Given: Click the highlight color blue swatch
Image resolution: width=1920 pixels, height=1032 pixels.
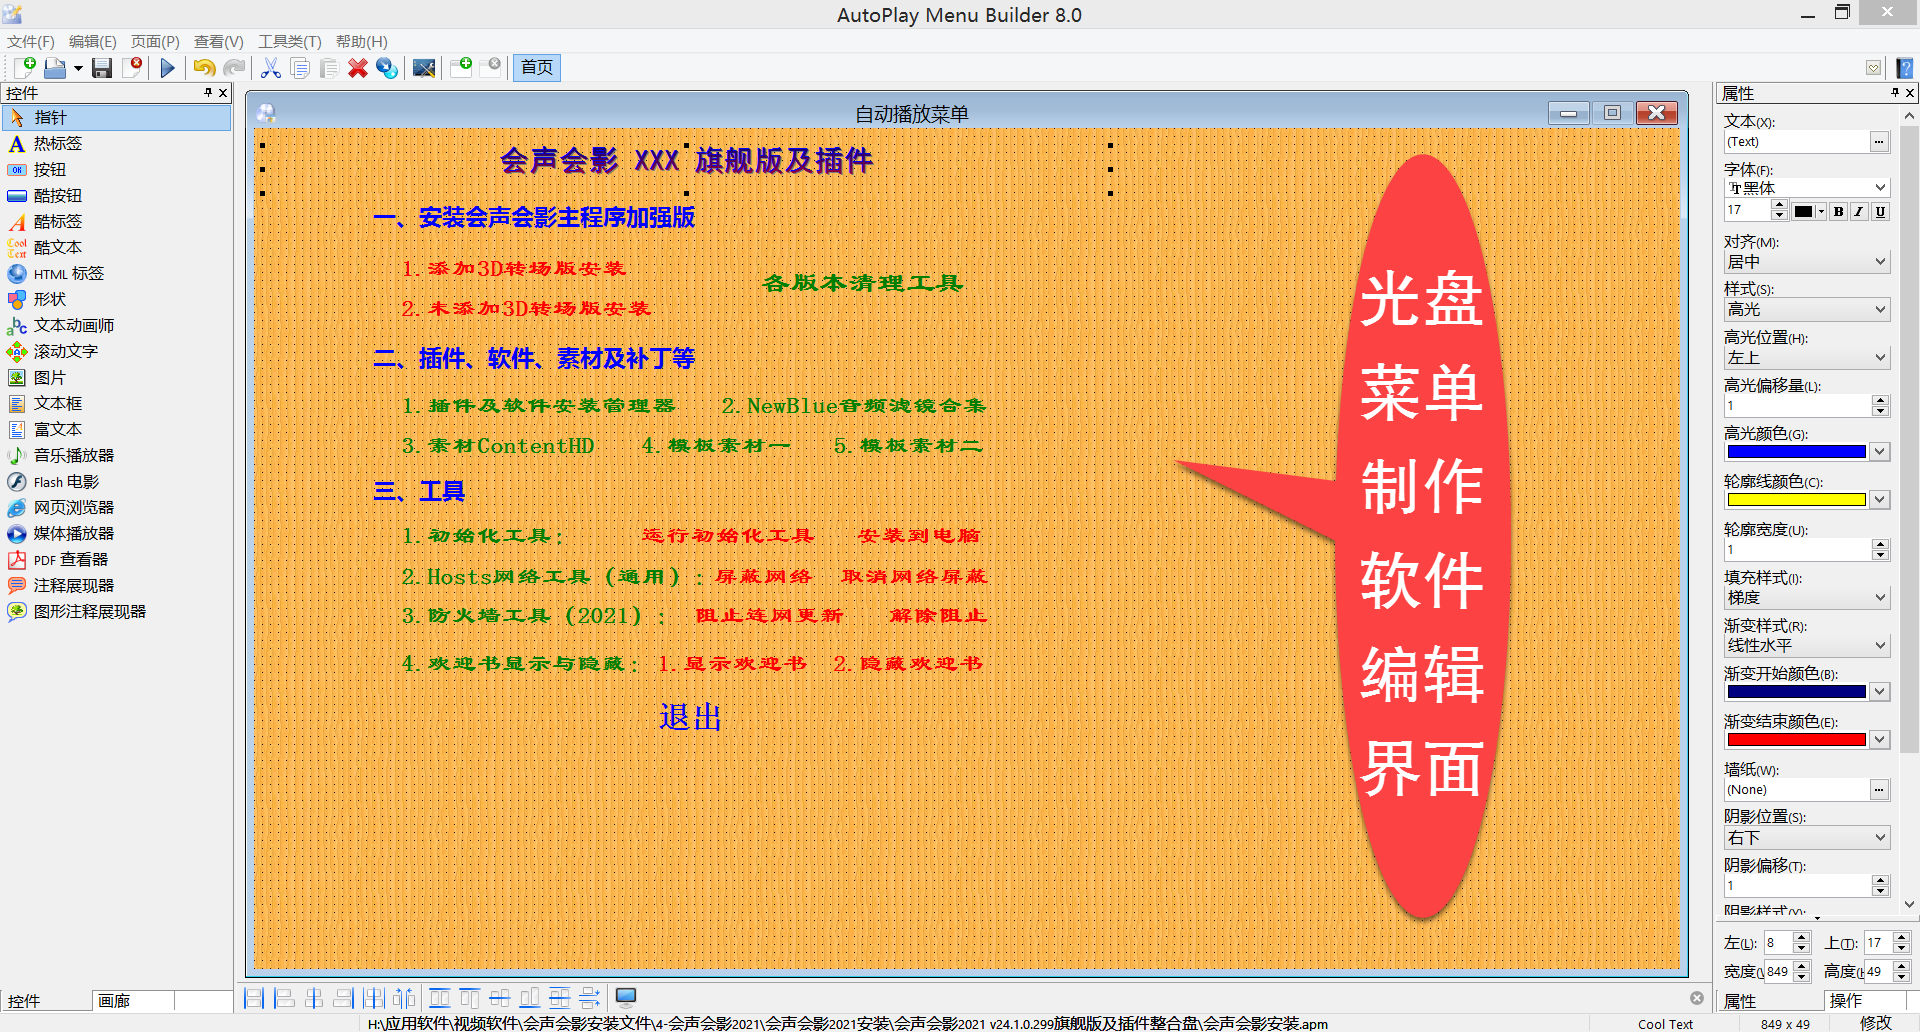Looking at the screenshot, I should (1796, 452).
